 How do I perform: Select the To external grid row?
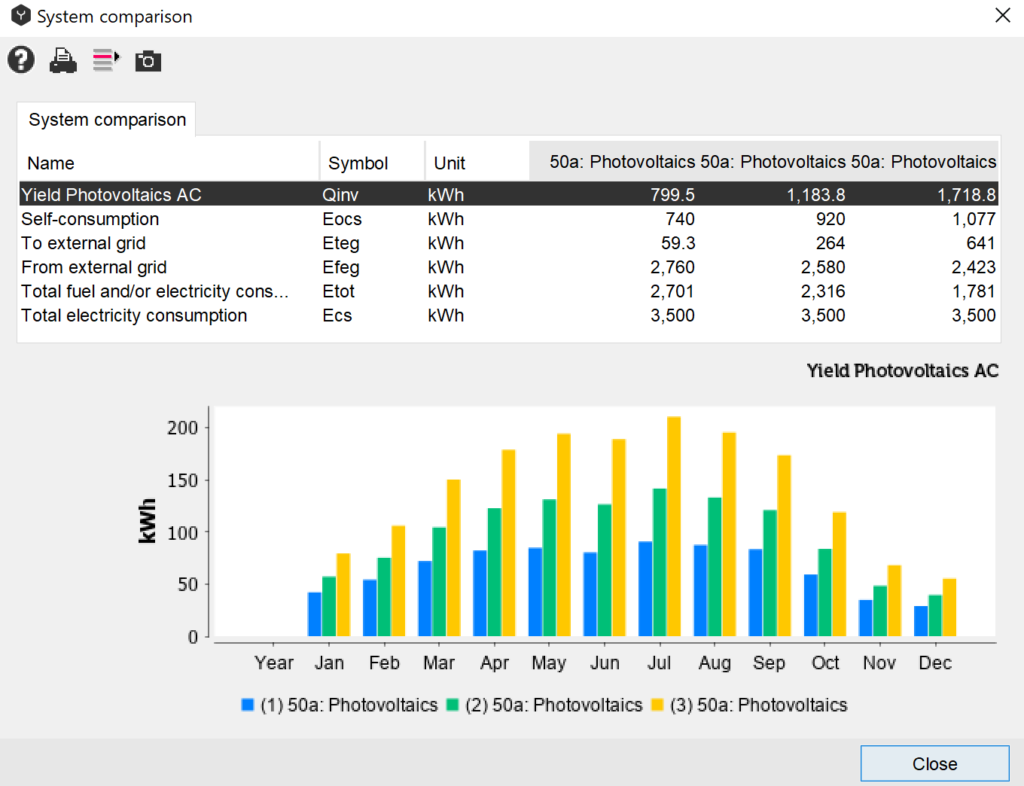(86, 243)
